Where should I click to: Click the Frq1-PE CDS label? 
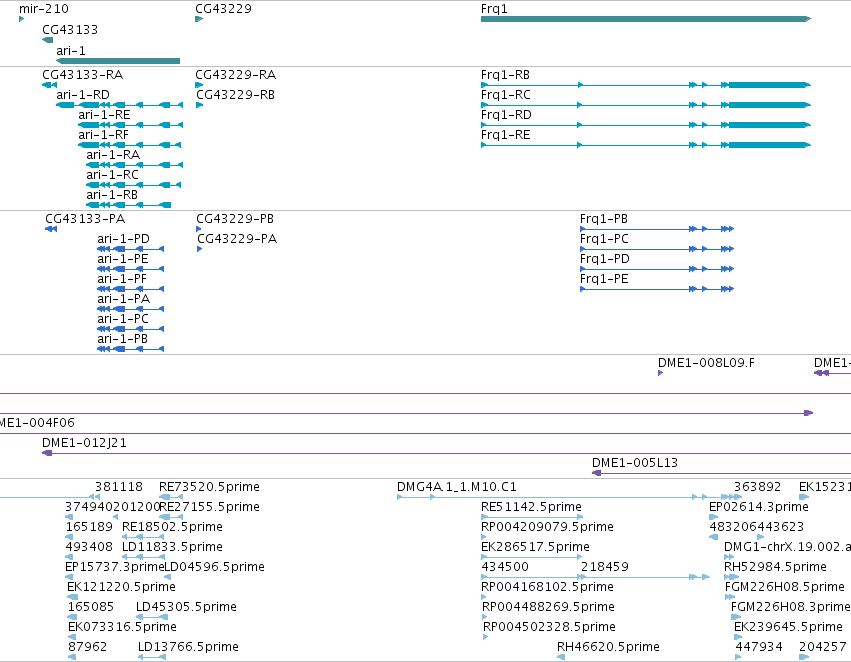click(604, 279)
